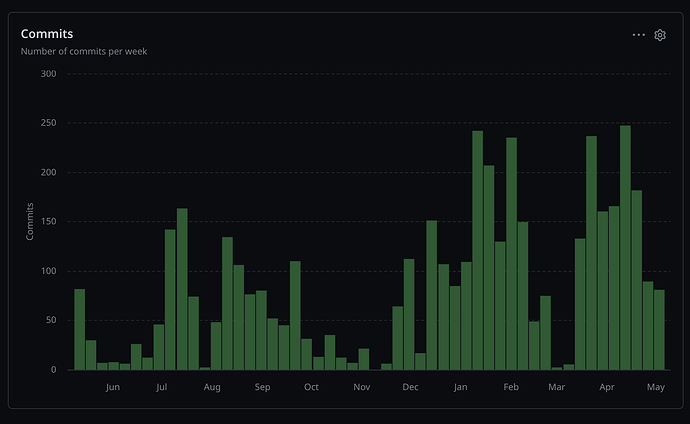Click the '0' y-axis tick label
Viewport: 690px width, 424px height.
(x=54, y=369)
